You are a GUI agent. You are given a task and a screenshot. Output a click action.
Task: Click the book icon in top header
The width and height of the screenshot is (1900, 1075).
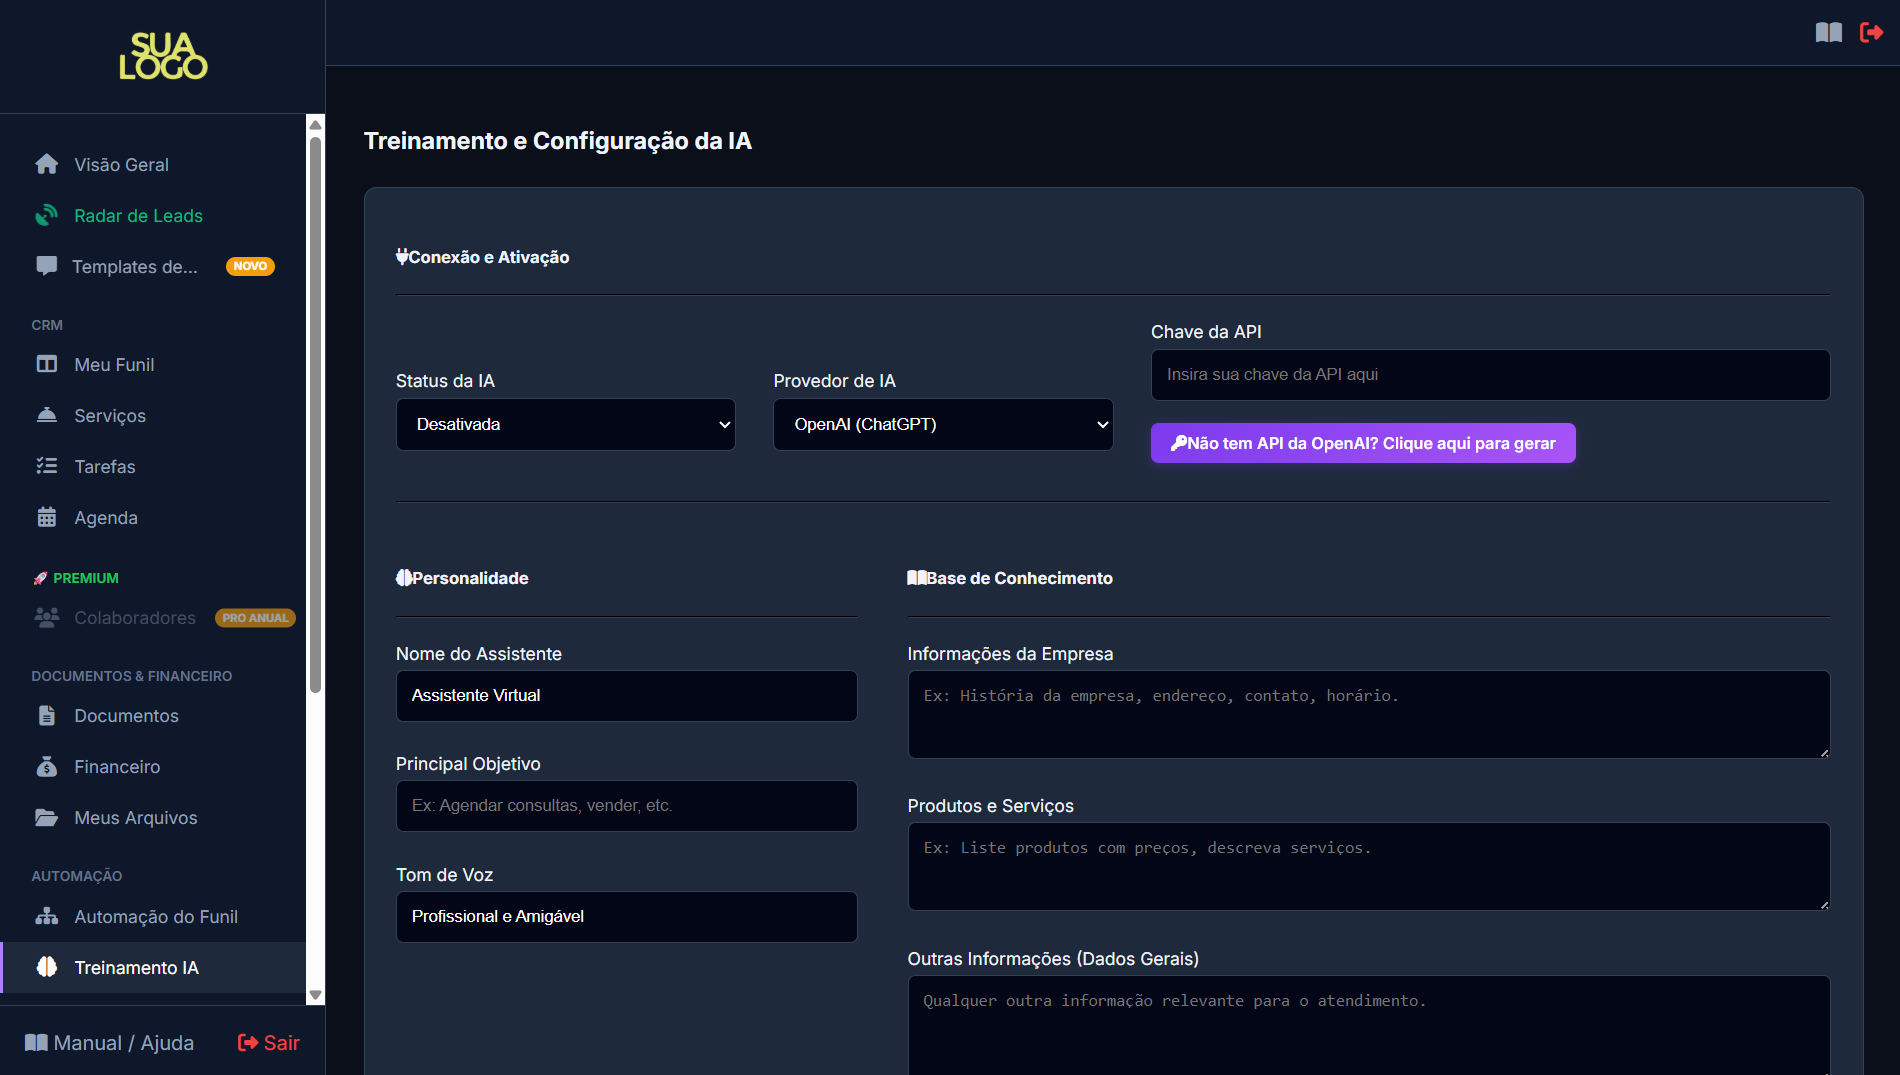pos(1828,33)
